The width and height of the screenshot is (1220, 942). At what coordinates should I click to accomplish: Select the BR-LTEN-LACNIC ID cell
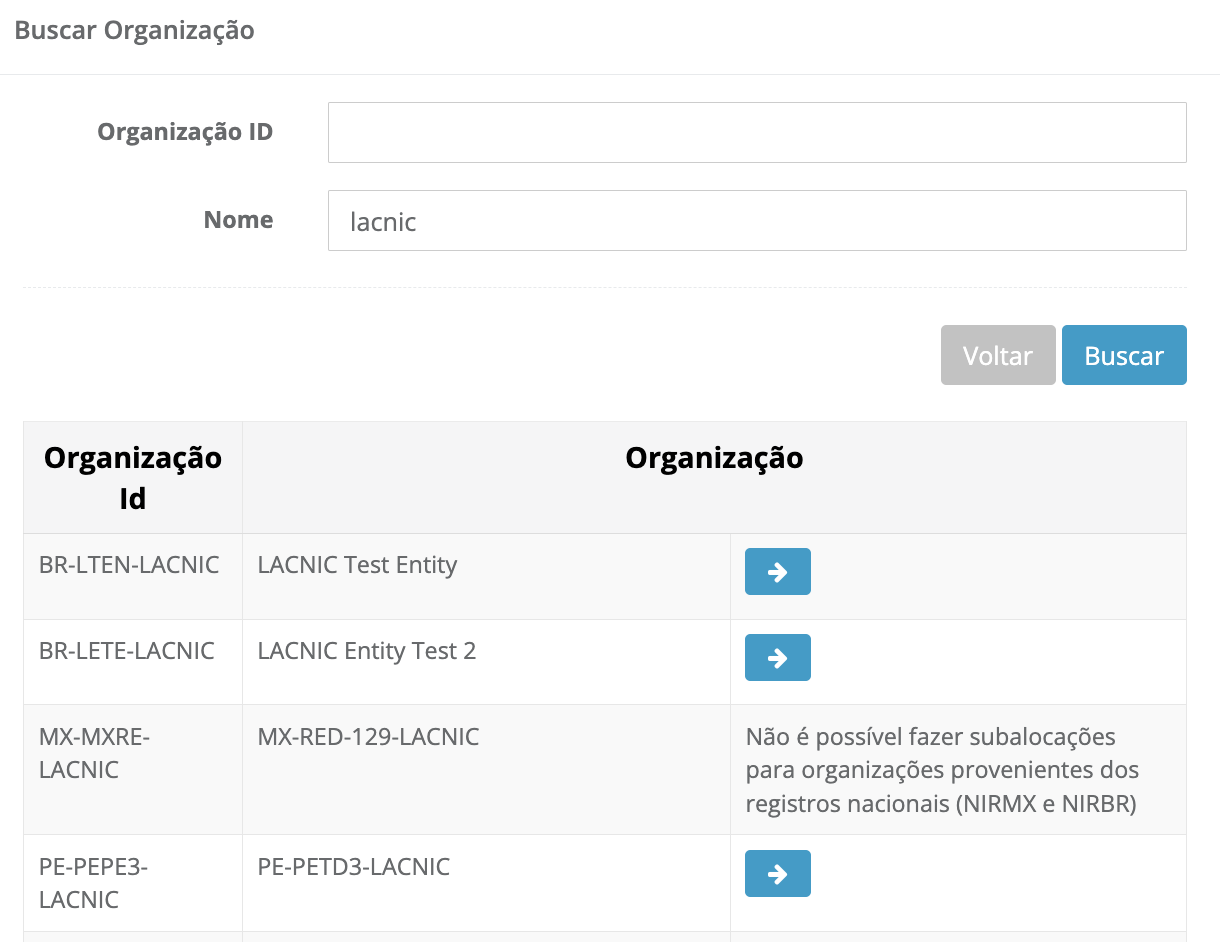[x=129, y=565]
